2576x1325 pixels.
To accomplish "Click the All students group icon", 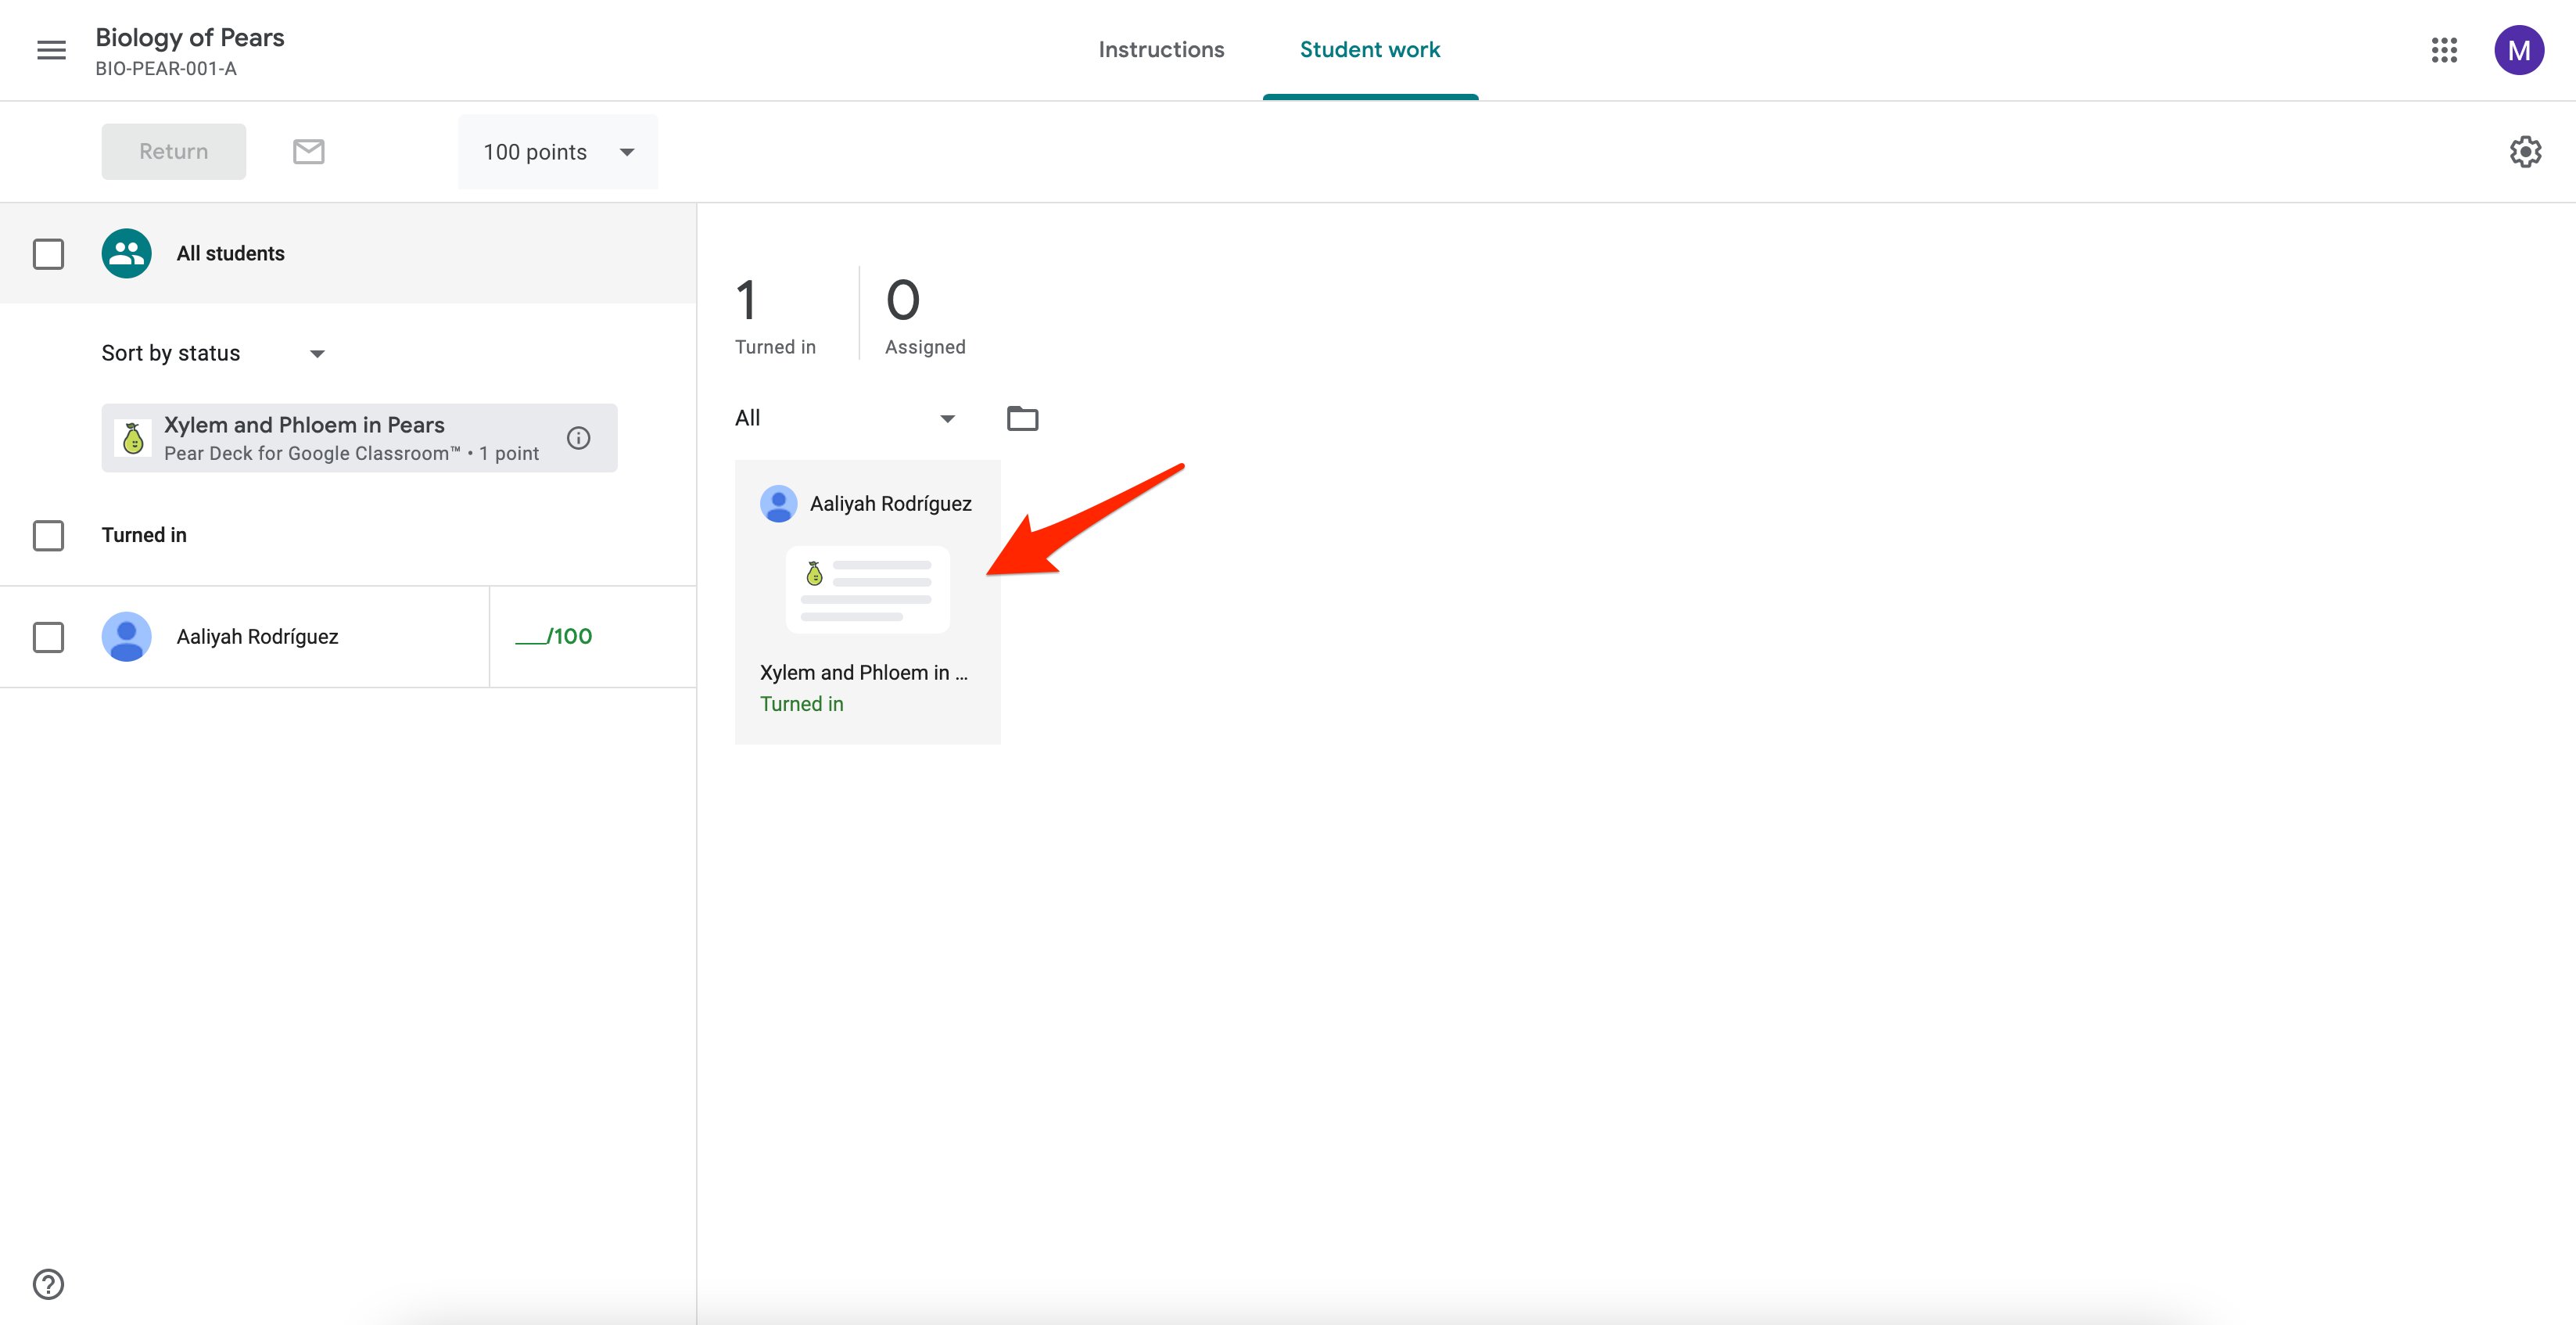I will (x=126, y=253).
